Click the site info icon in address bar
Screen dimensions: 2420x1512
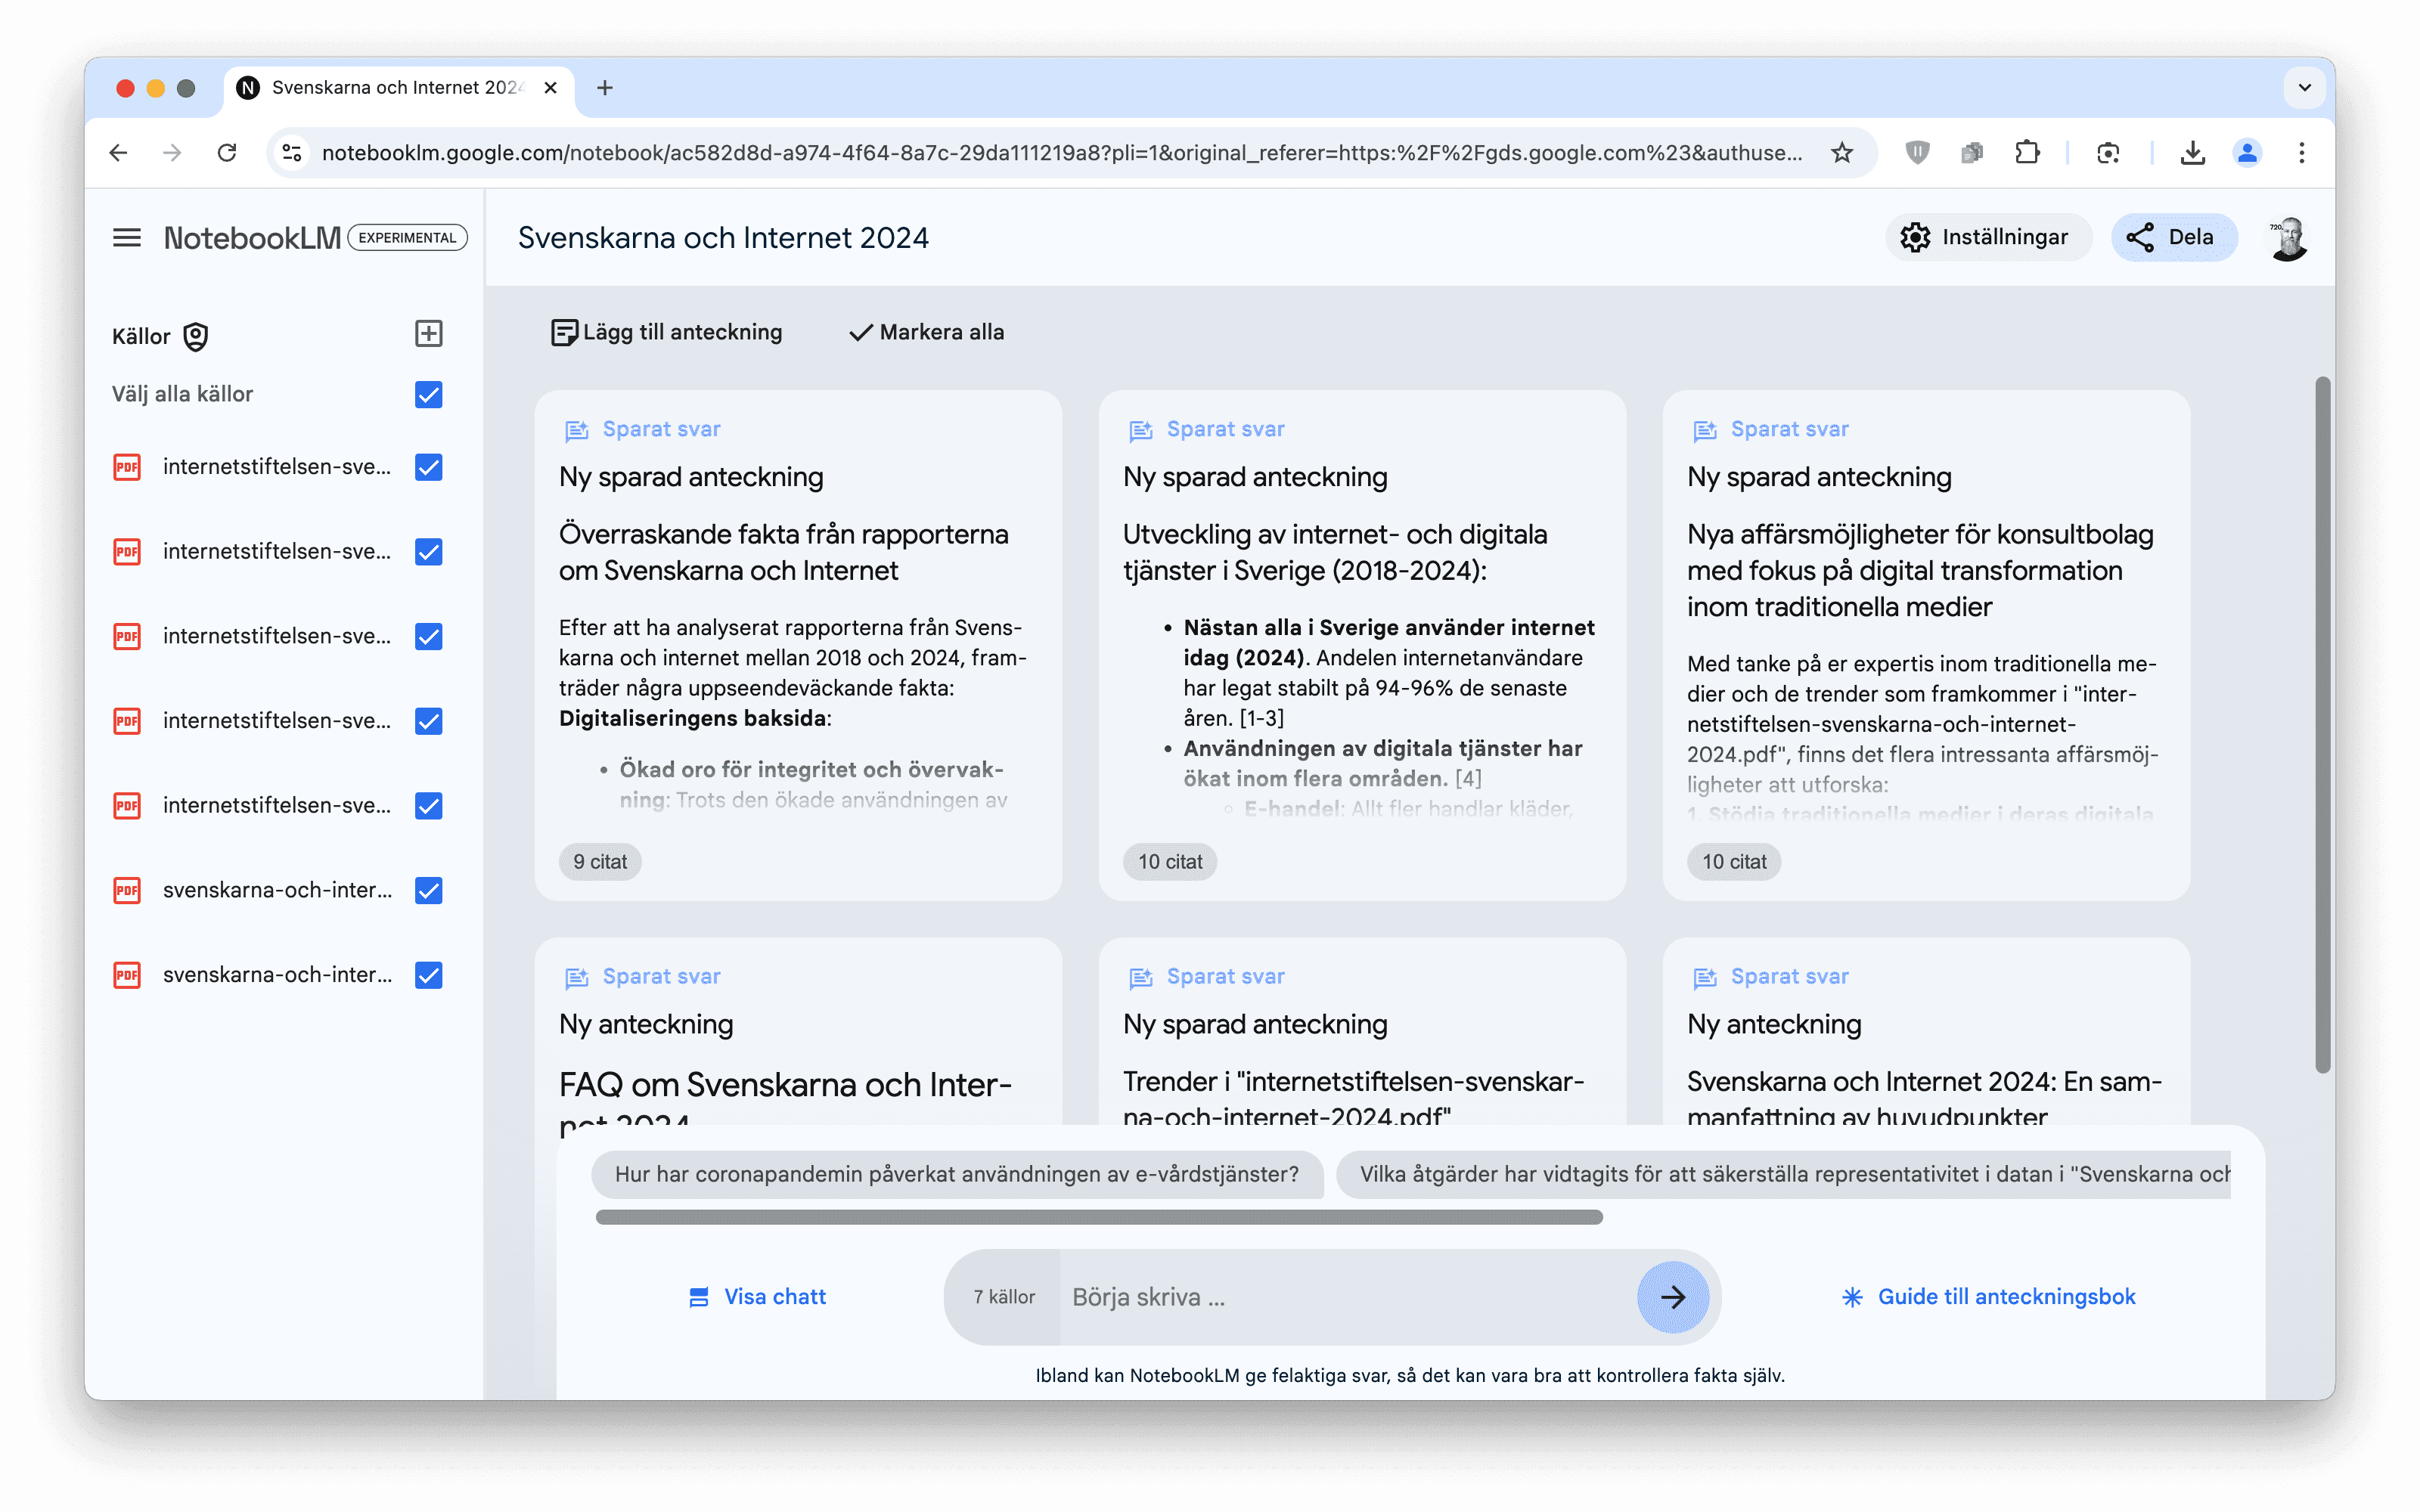pyautogui.click(x=292, y=152)
